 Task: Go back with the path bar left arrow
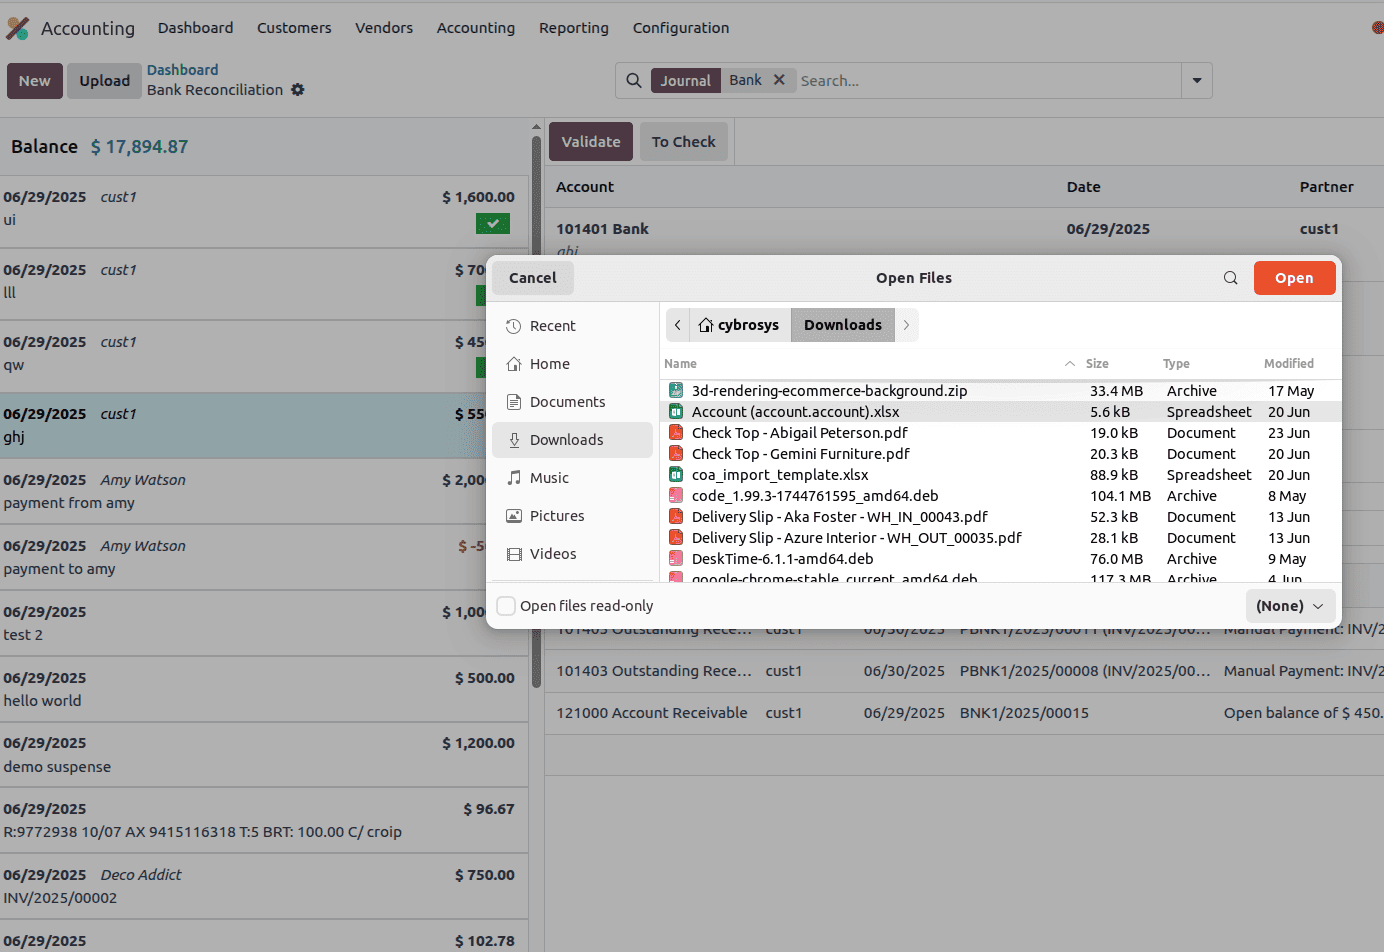coord(678,325)
